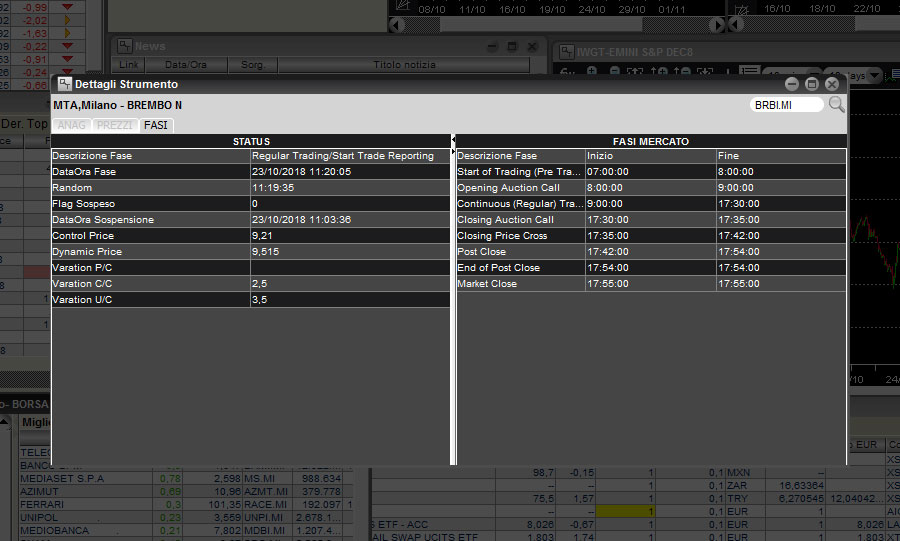The height and width of the screenshot is (541, 900).
Task: Click the AZMT.MI ticker cell
Action: tap(266, 492)
